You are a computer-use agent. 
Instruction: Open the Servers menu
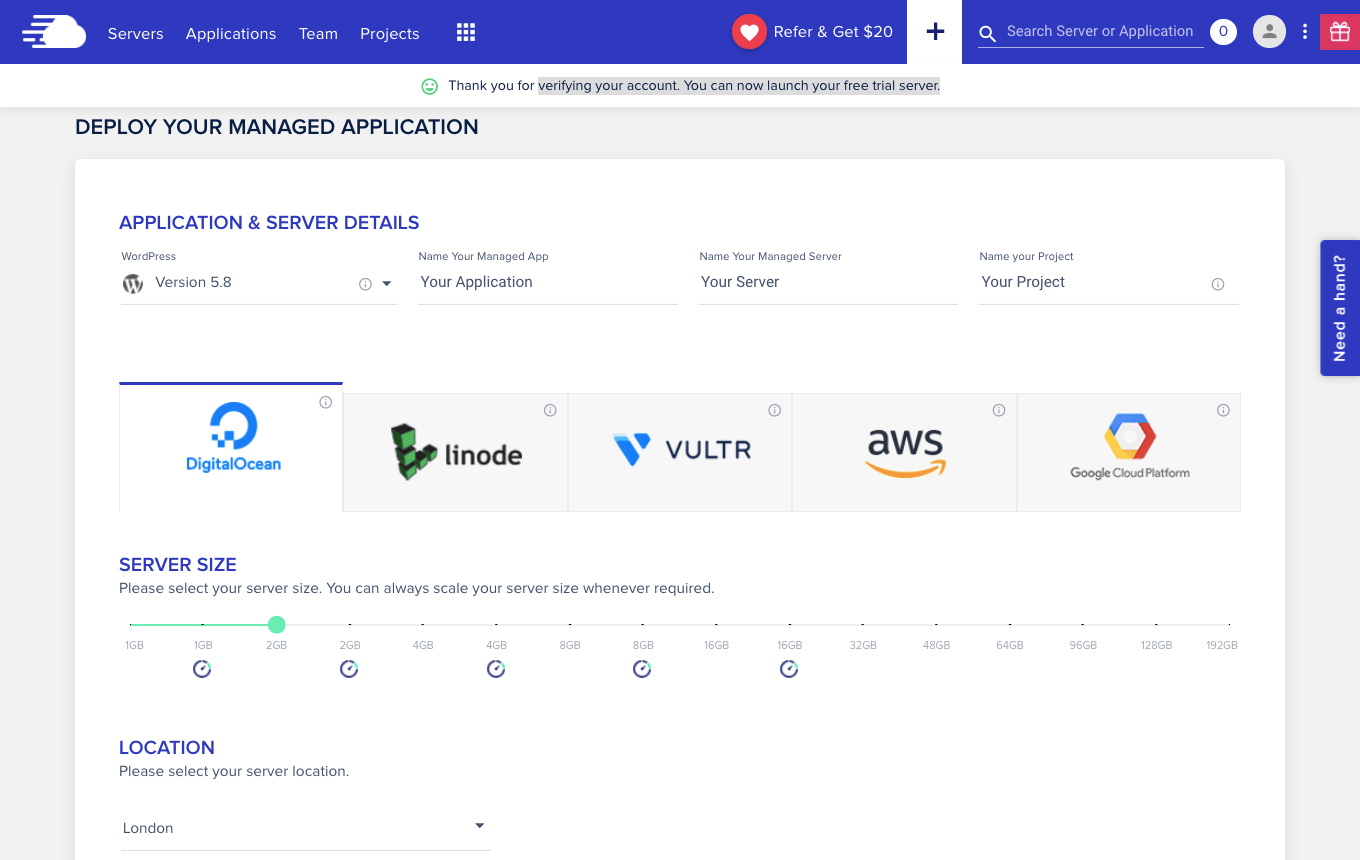click(x=136, y=33)
